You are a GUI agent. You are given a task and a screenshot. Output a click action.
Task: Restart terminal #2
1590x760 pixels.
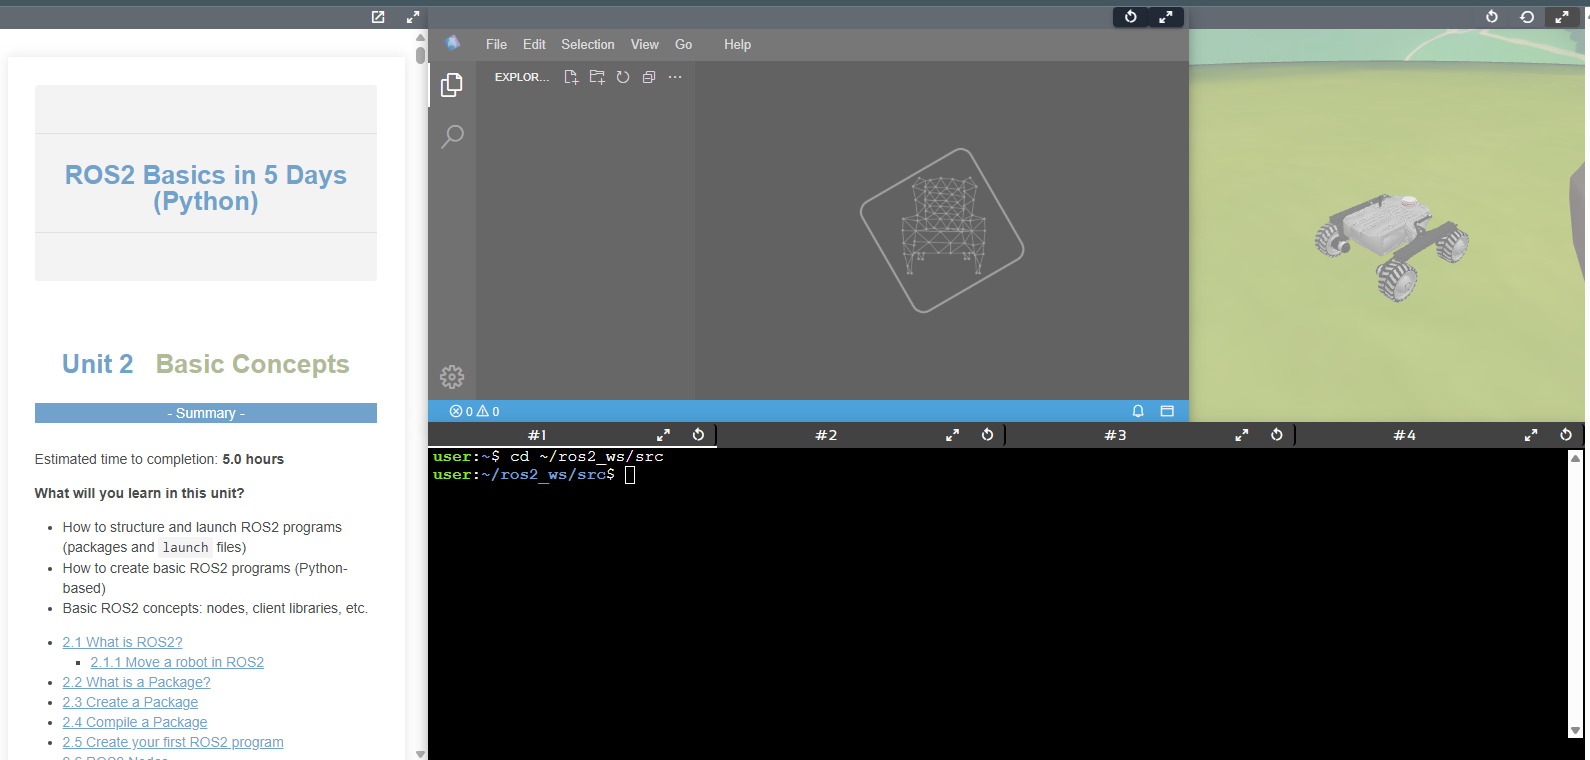987,435
